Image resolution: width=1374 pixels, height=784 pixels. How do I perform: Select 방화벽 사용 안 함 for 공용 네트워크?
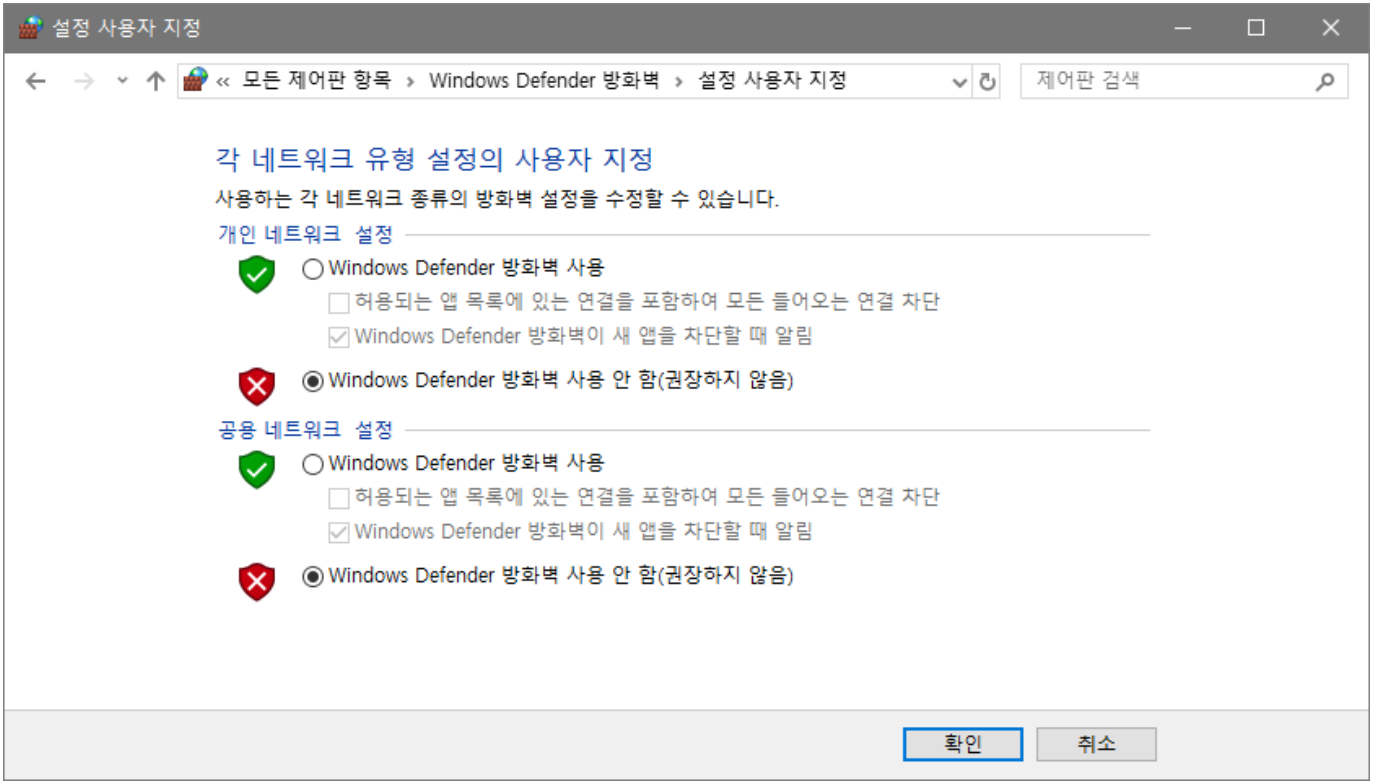[313, 576]
